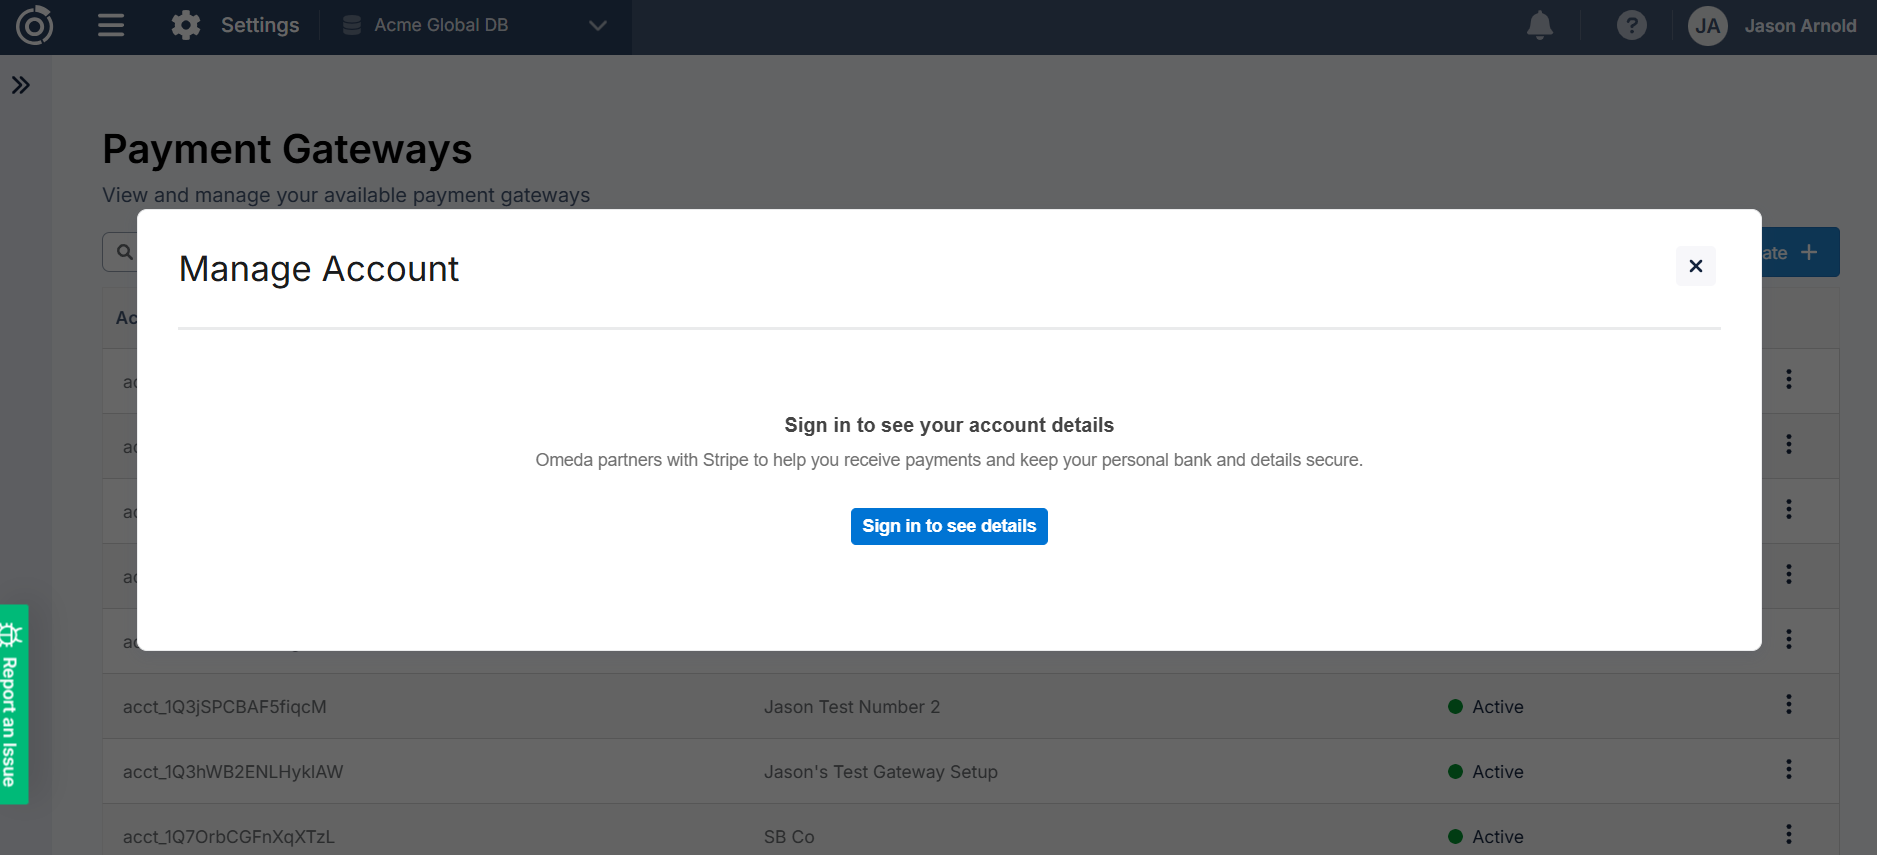Click the help question mark icon
Viewport: 1877px width, 855px height.
tap(1632, 25)
